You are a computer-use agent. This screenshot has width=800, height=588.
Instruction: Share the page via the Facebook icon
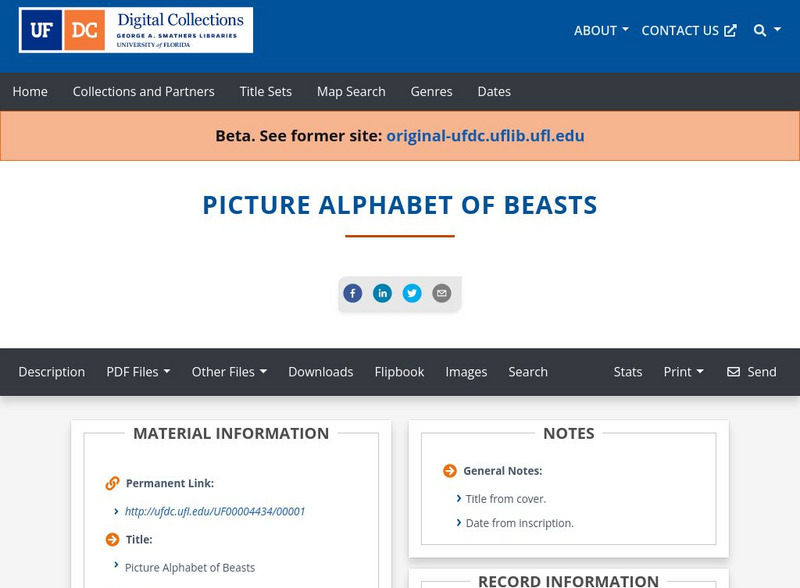pyautogui.click(x=353, y=293)
